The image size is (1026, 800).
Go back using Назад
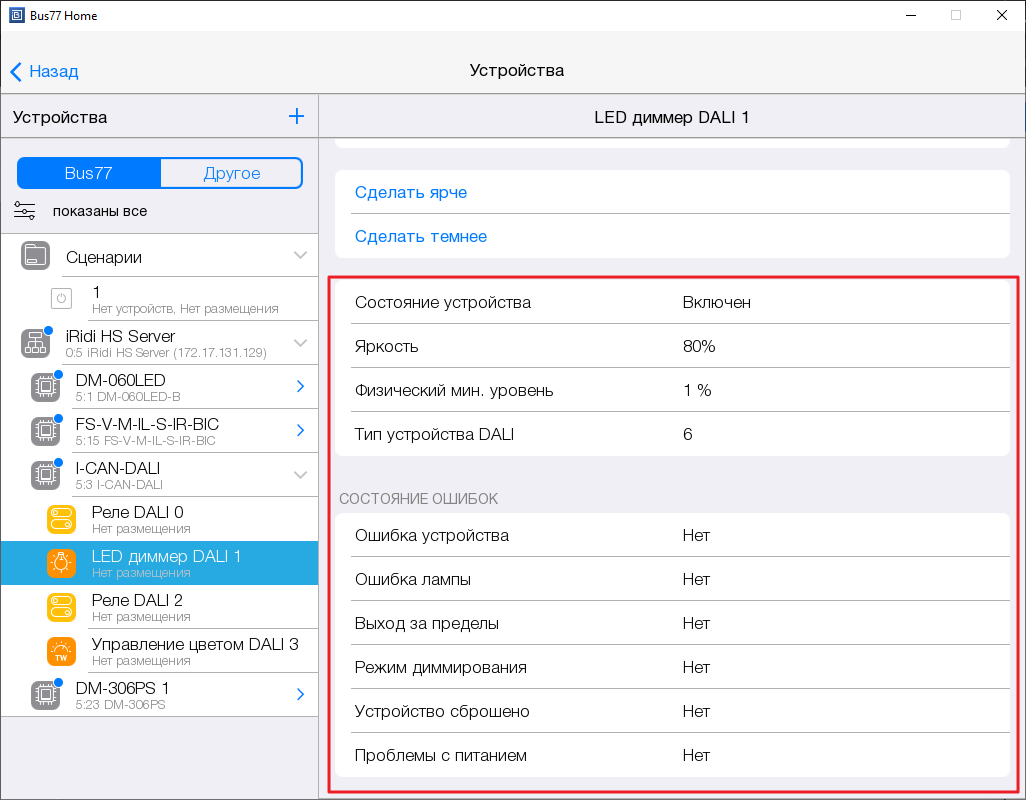pos(45,71)
